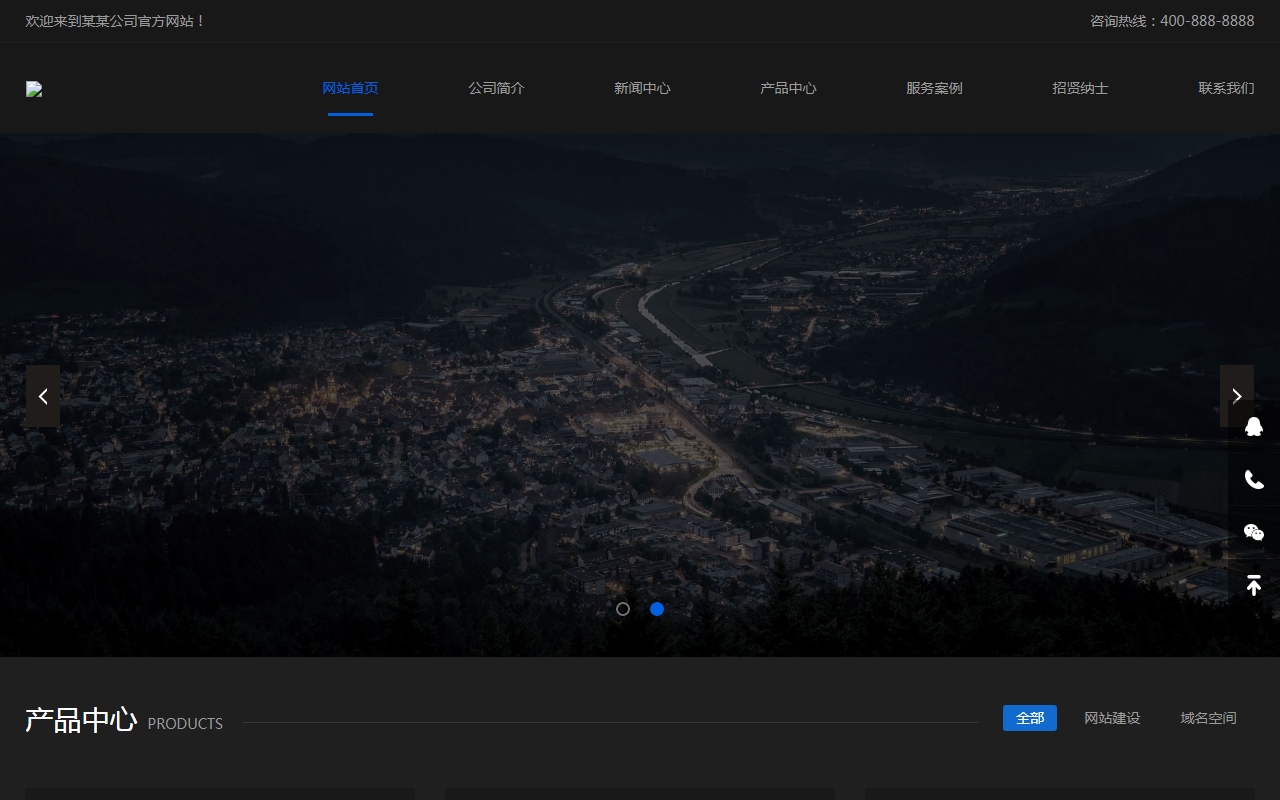Select the 全部 product filter tab
1280x800 pixels.
tap(1030, 718)
